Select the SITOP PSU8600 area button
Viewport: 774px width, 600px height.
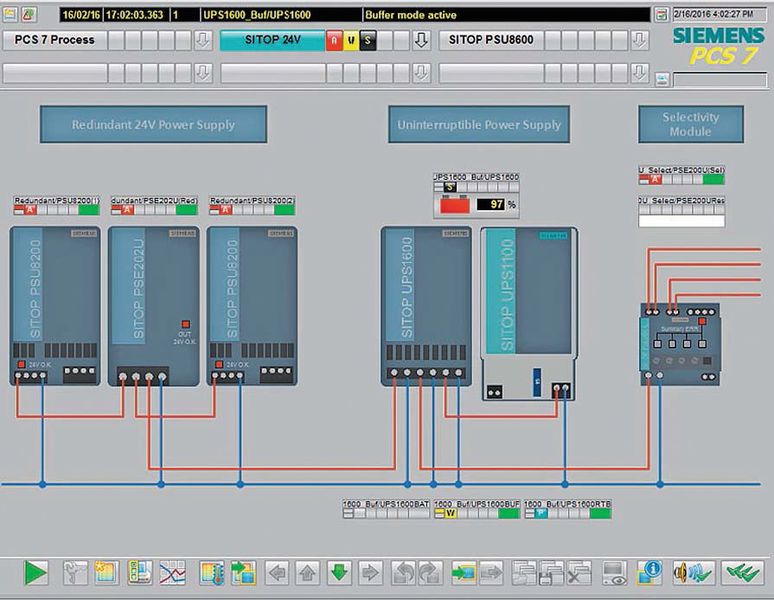[491, 40]
